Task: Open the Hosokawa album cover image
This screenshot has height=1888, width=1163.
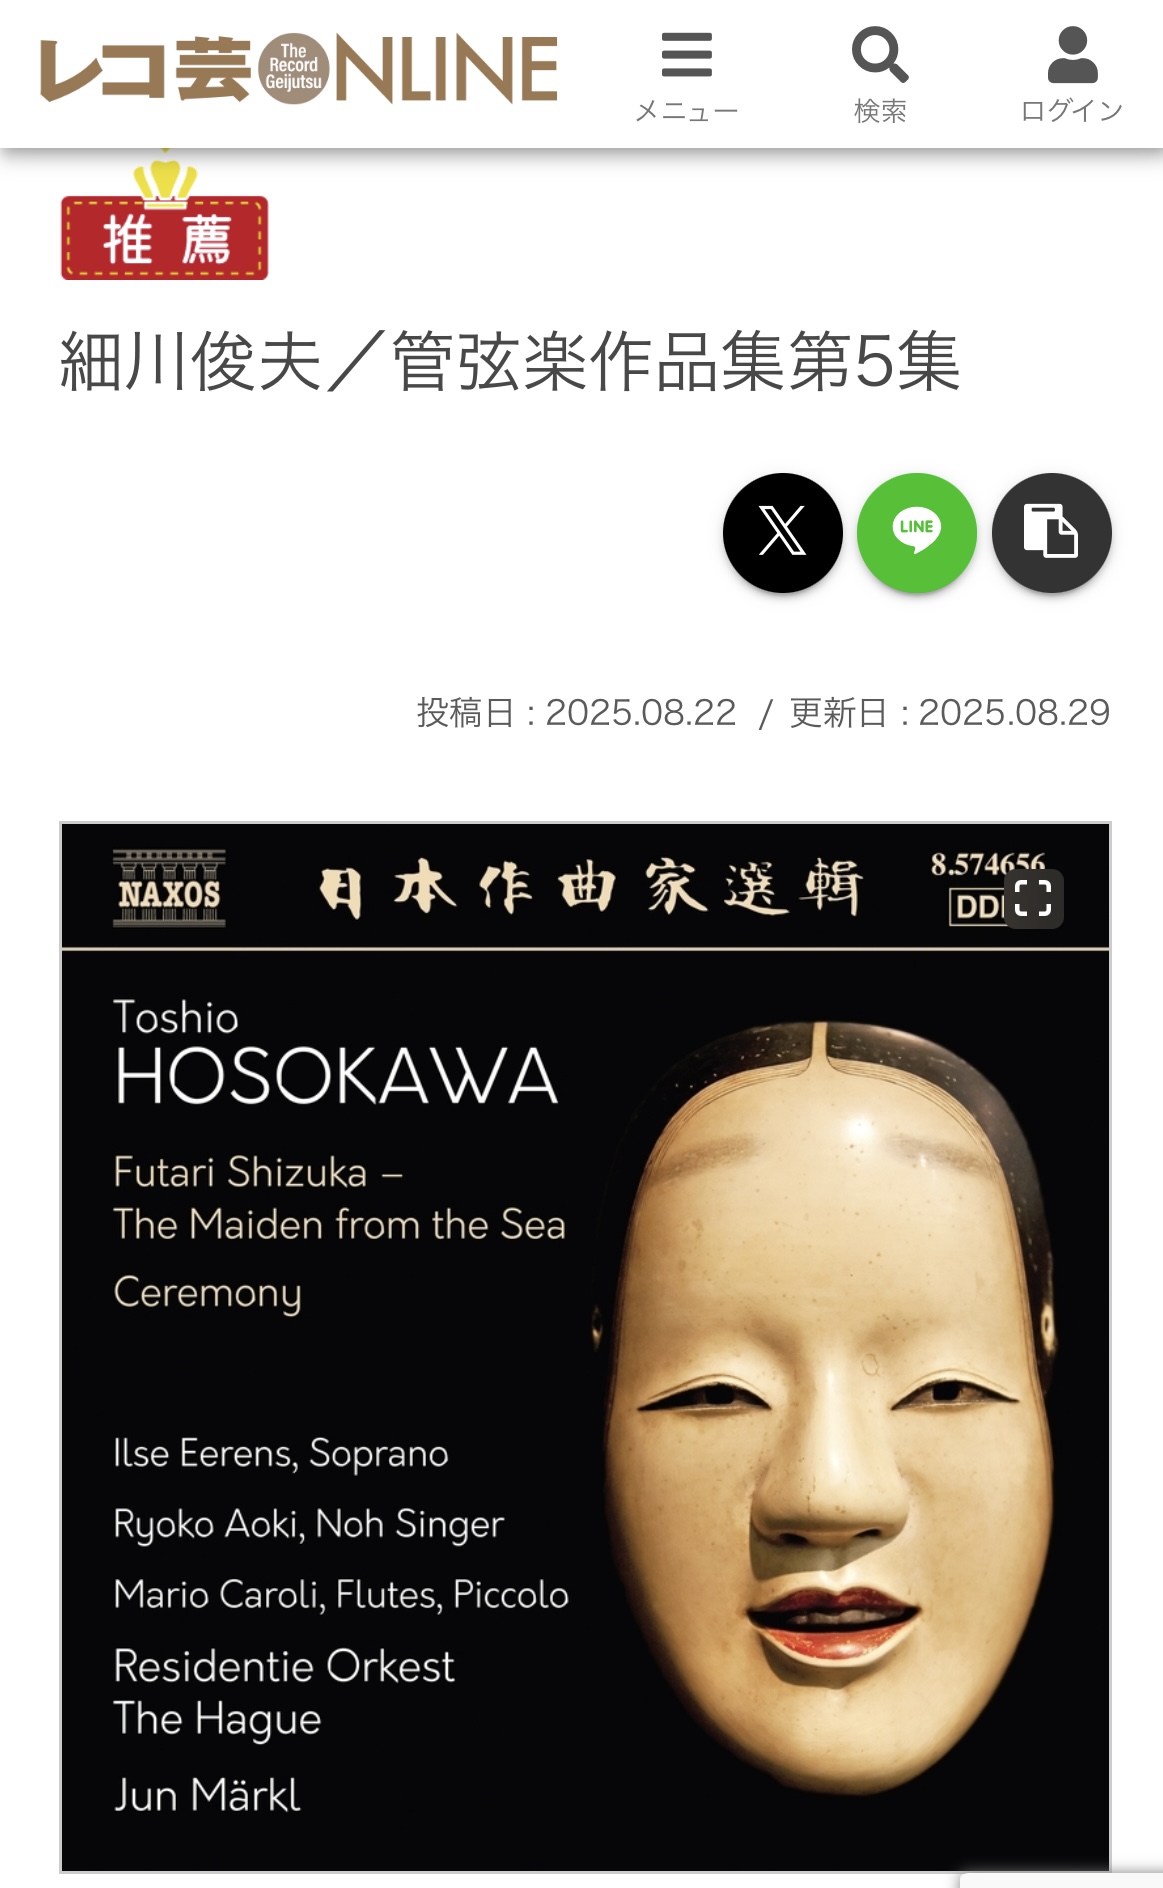Action: coord(585,1347)
